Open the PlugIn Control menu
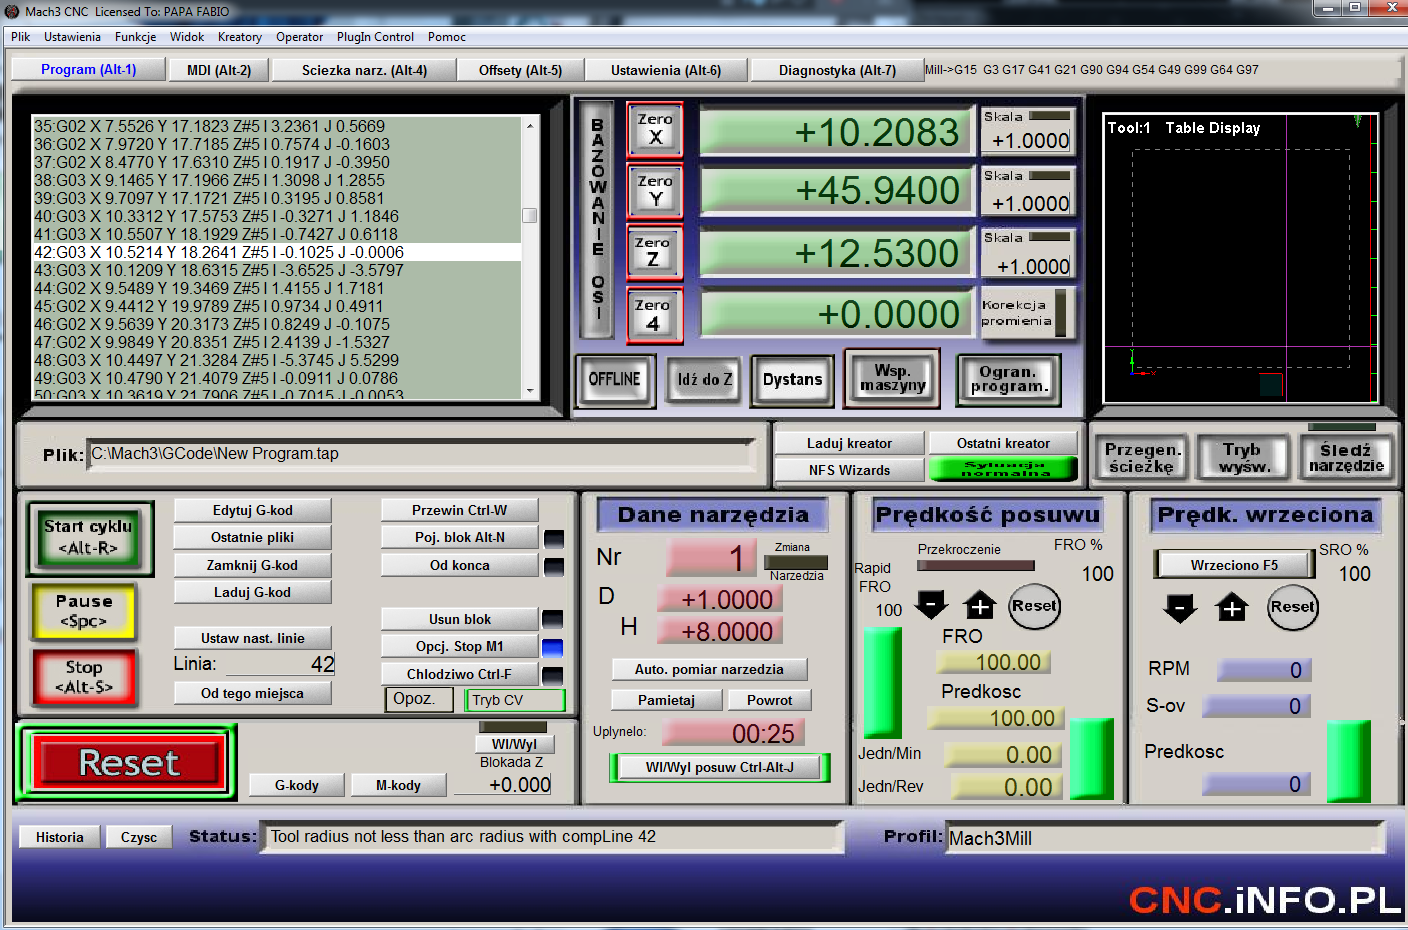The image size is (1408, 930). click(375, 37)
